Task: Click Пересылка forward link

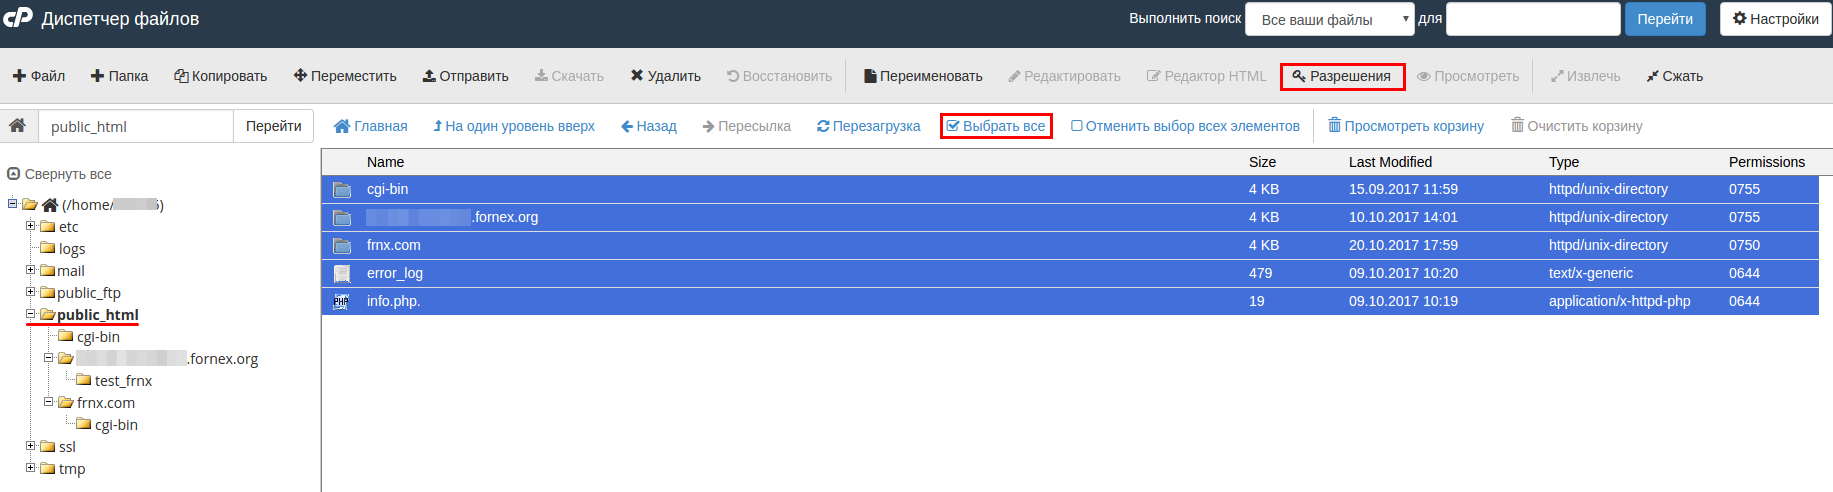Action: coord(746,126)
